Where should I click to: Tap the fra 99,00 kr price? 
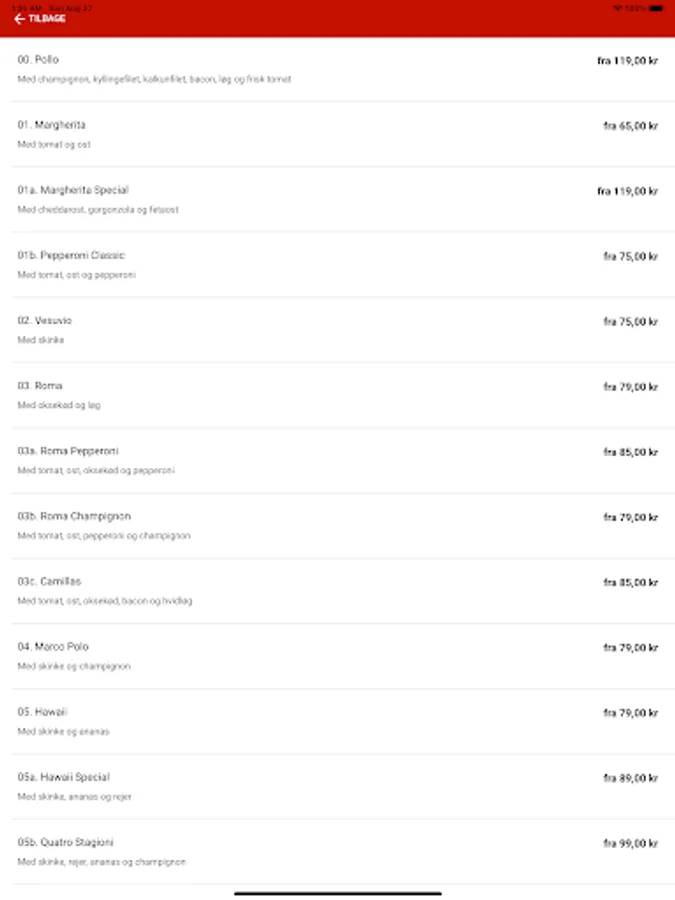click(630, 843)
